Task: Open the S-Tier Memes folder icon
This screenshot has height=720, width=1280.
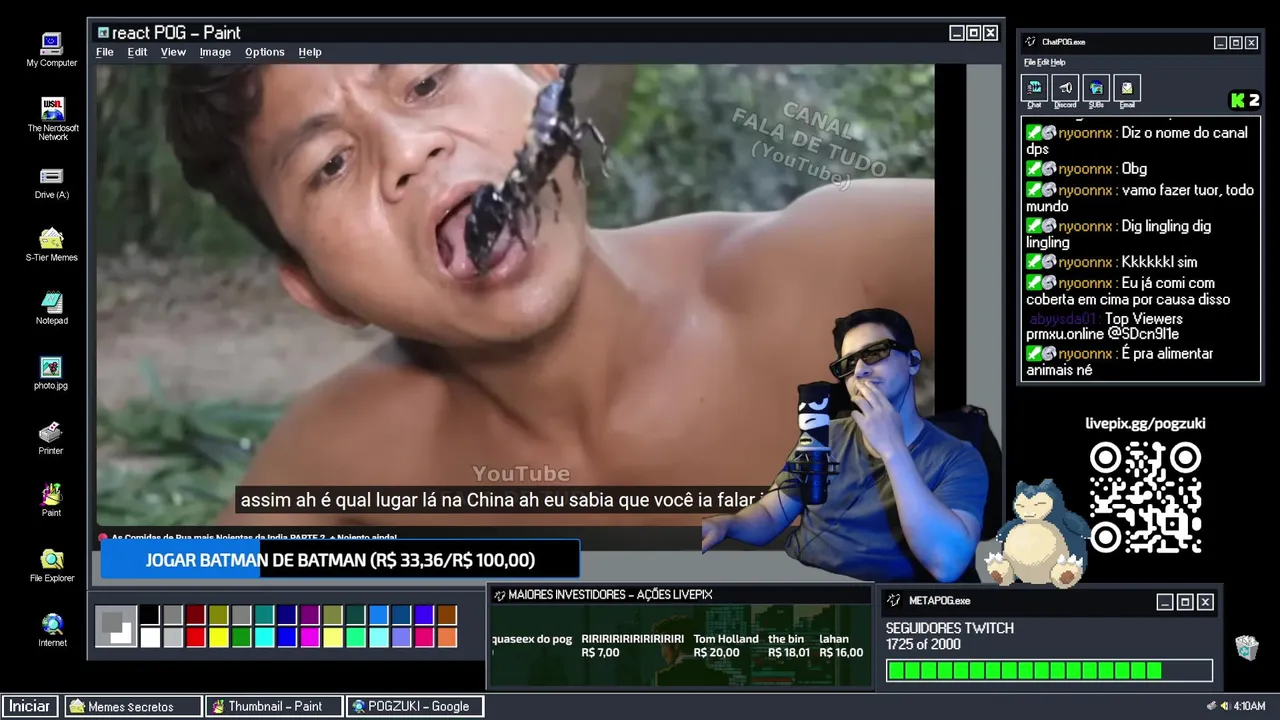Action: 51,245
